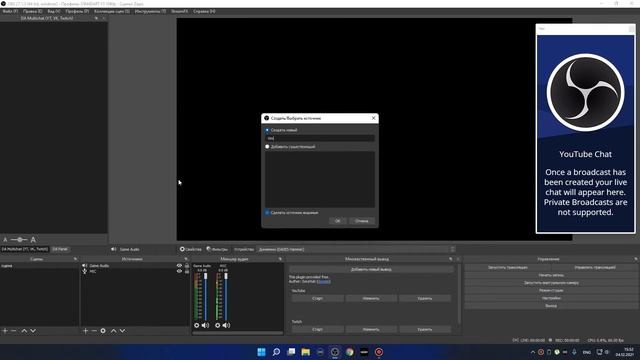
Task: Pop out the Sources dock
Action: tap(186, 259)
